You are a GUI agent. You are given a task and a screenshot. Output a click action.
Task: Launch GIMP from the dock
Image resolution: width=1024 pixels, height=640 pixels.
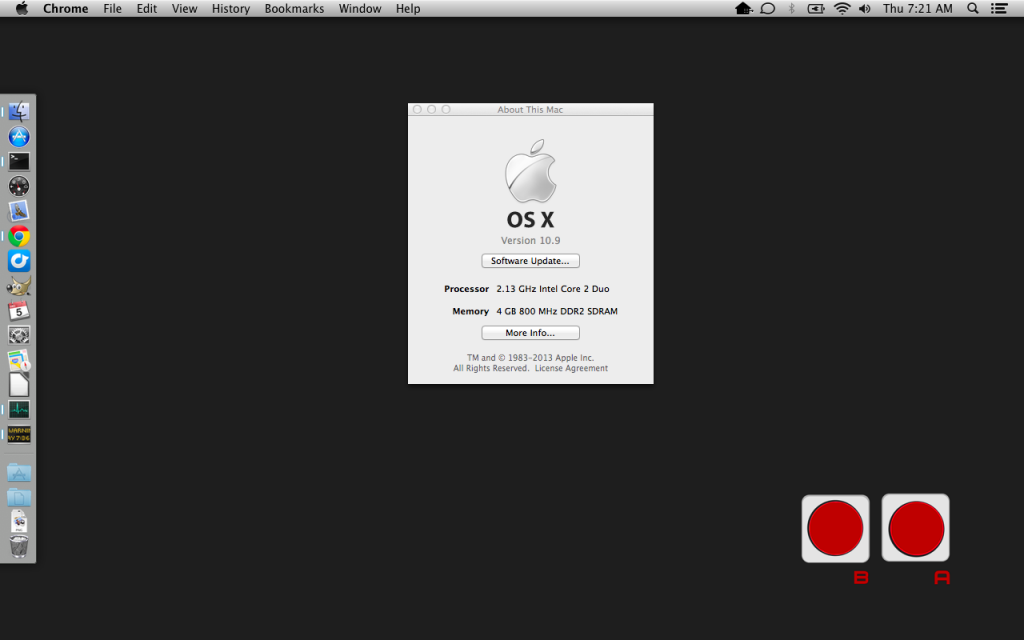(19, 285)
